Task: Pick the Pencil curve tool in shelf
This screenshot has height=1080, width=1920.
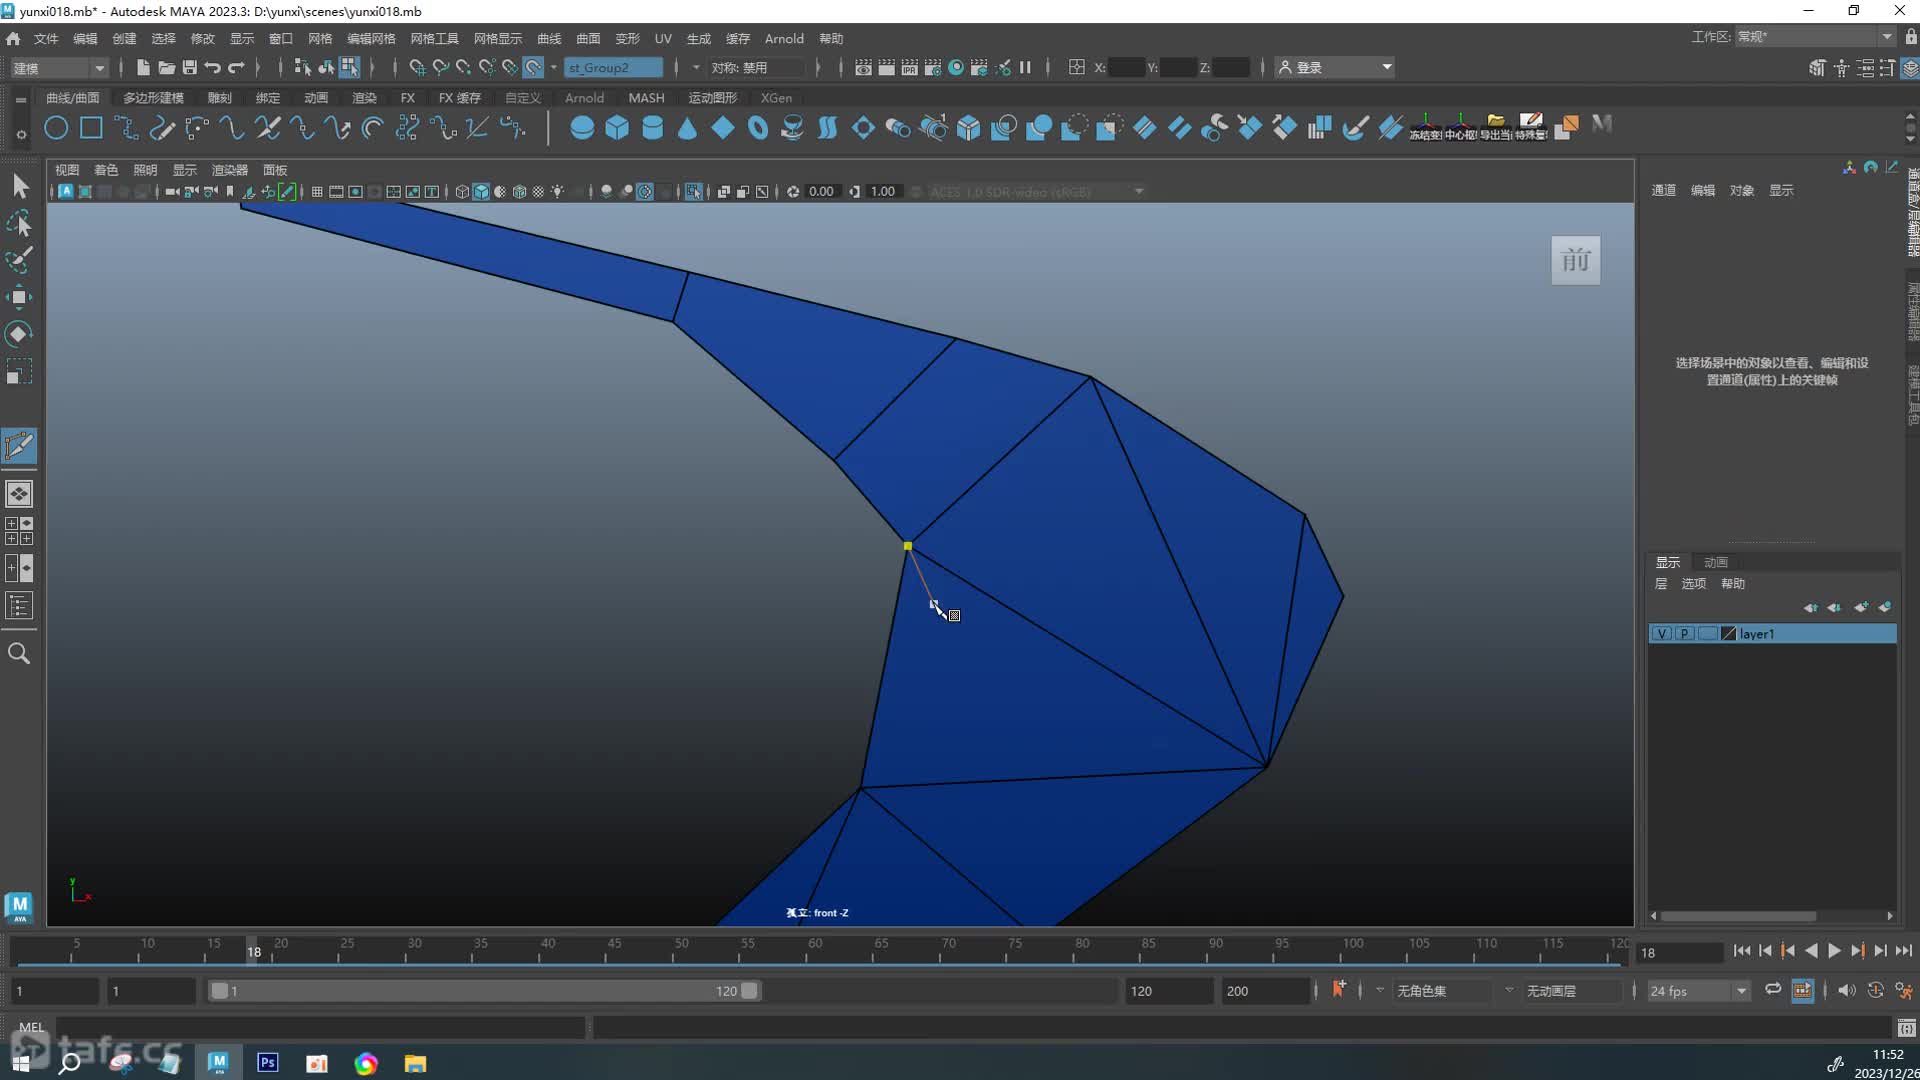Action: [161, 128]
